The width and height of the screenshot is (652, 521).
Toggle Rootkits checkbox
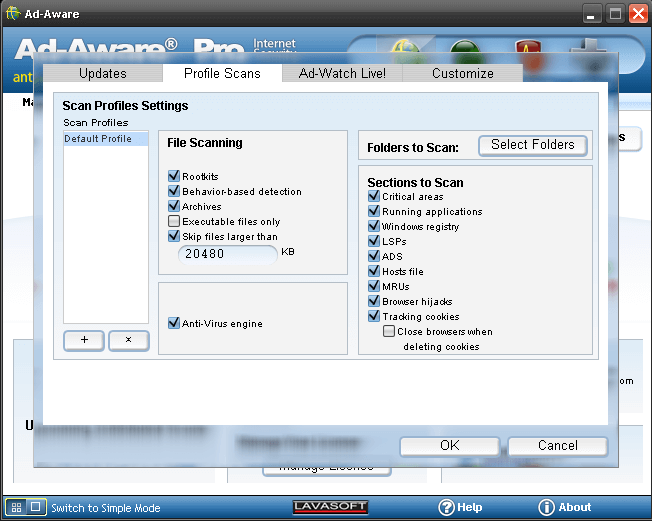pyautogui.click(x=174, y=176)
